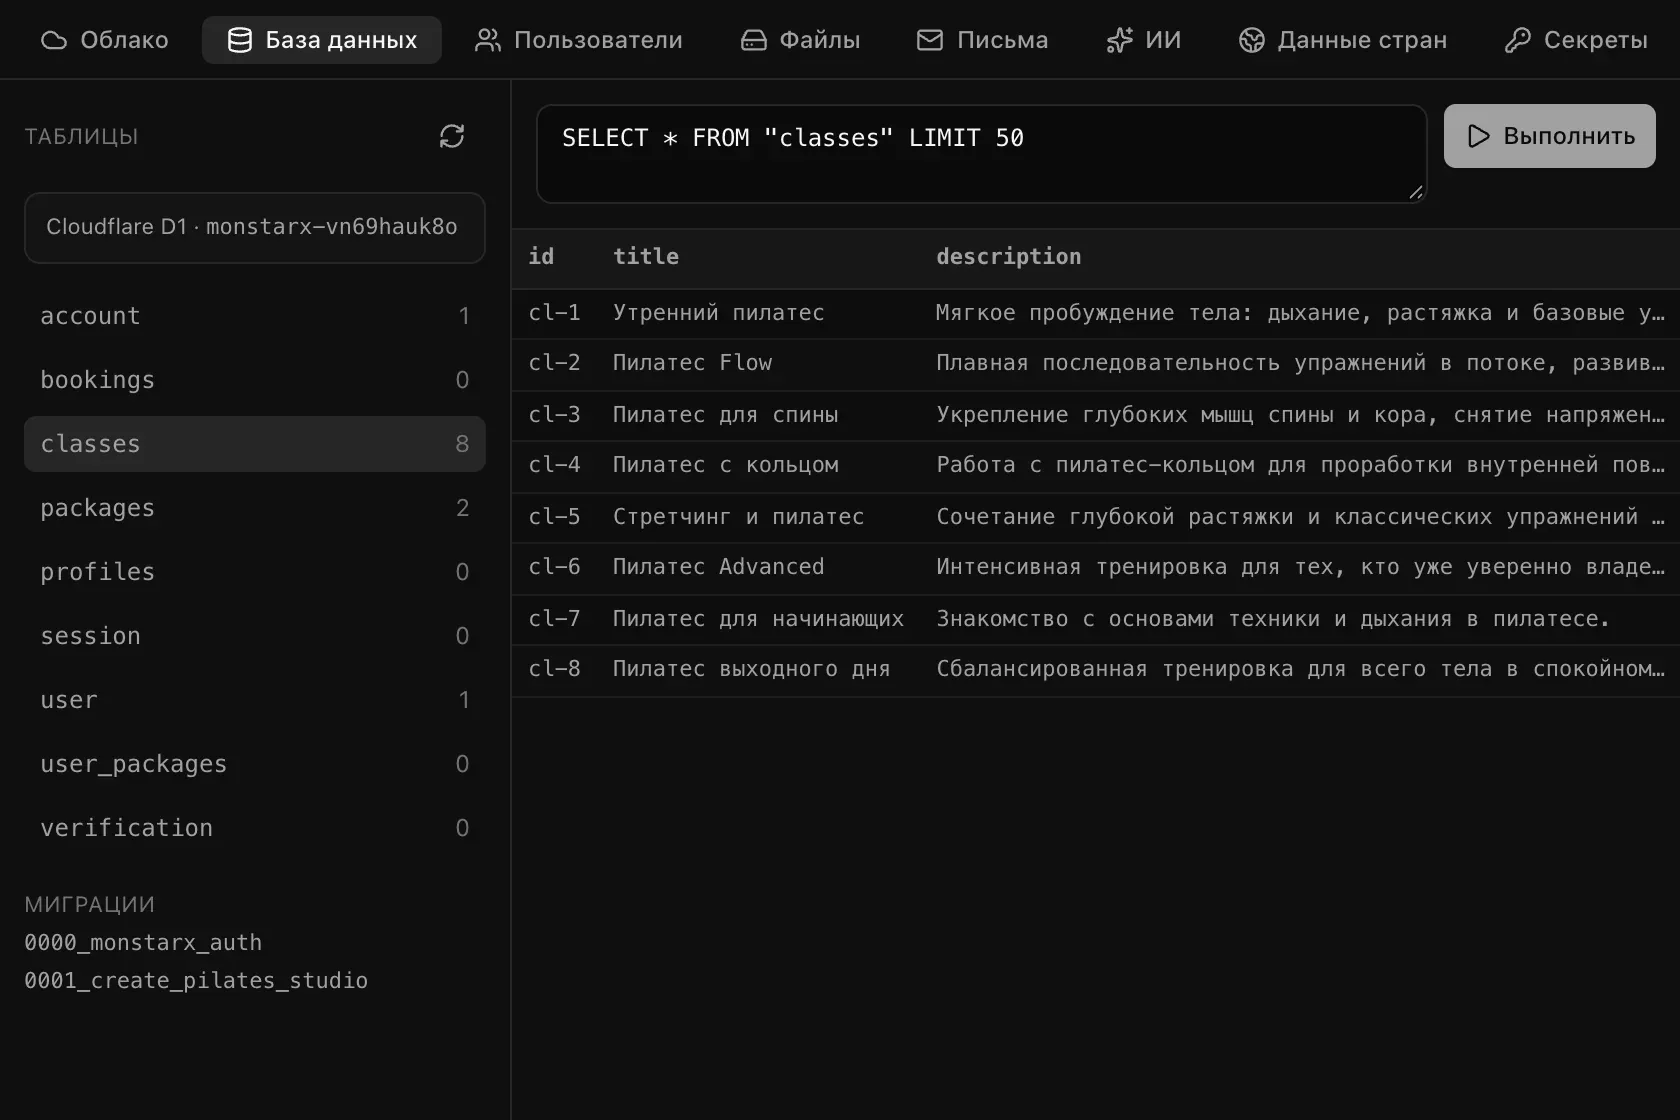Image resolution: width=1680 pixels, height=1120 pixels.
Task: Click the cl-8 id cell
Action: coord(554,669)
